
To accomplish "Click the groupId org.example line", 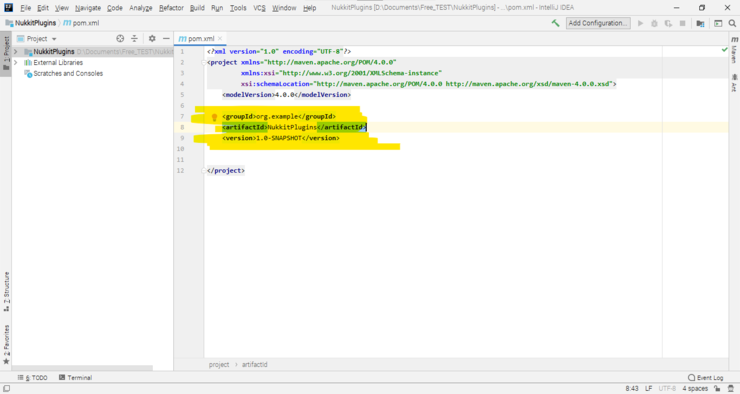I will (279, 117).
